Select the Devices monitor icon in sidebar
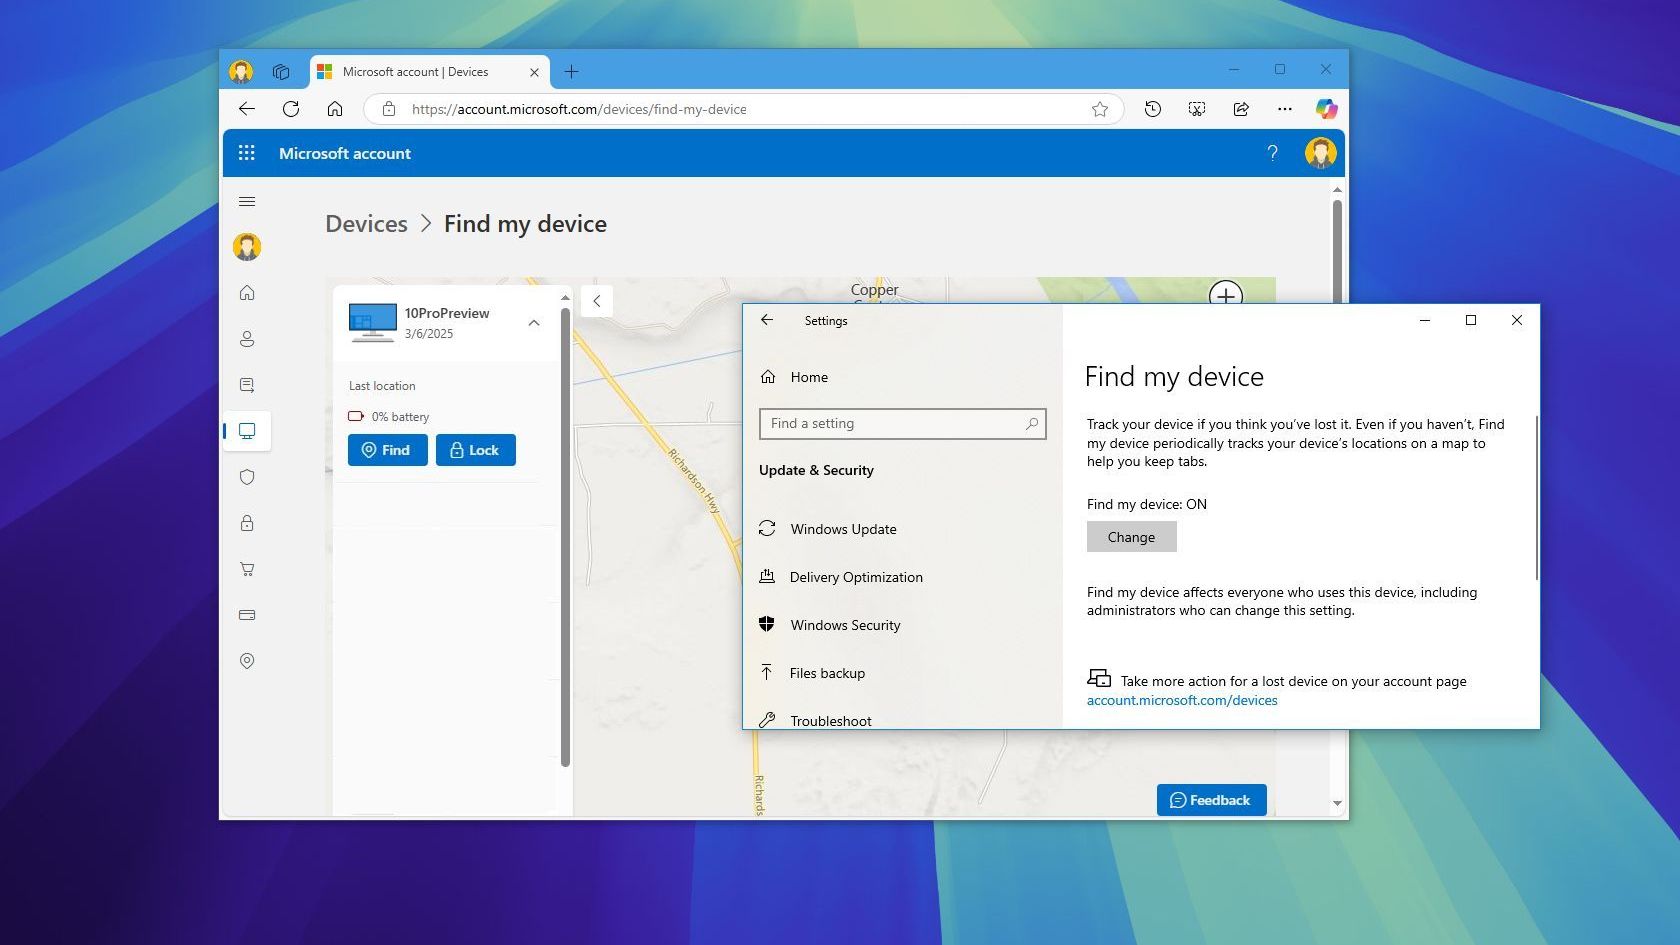 click(x=247, y=431)
